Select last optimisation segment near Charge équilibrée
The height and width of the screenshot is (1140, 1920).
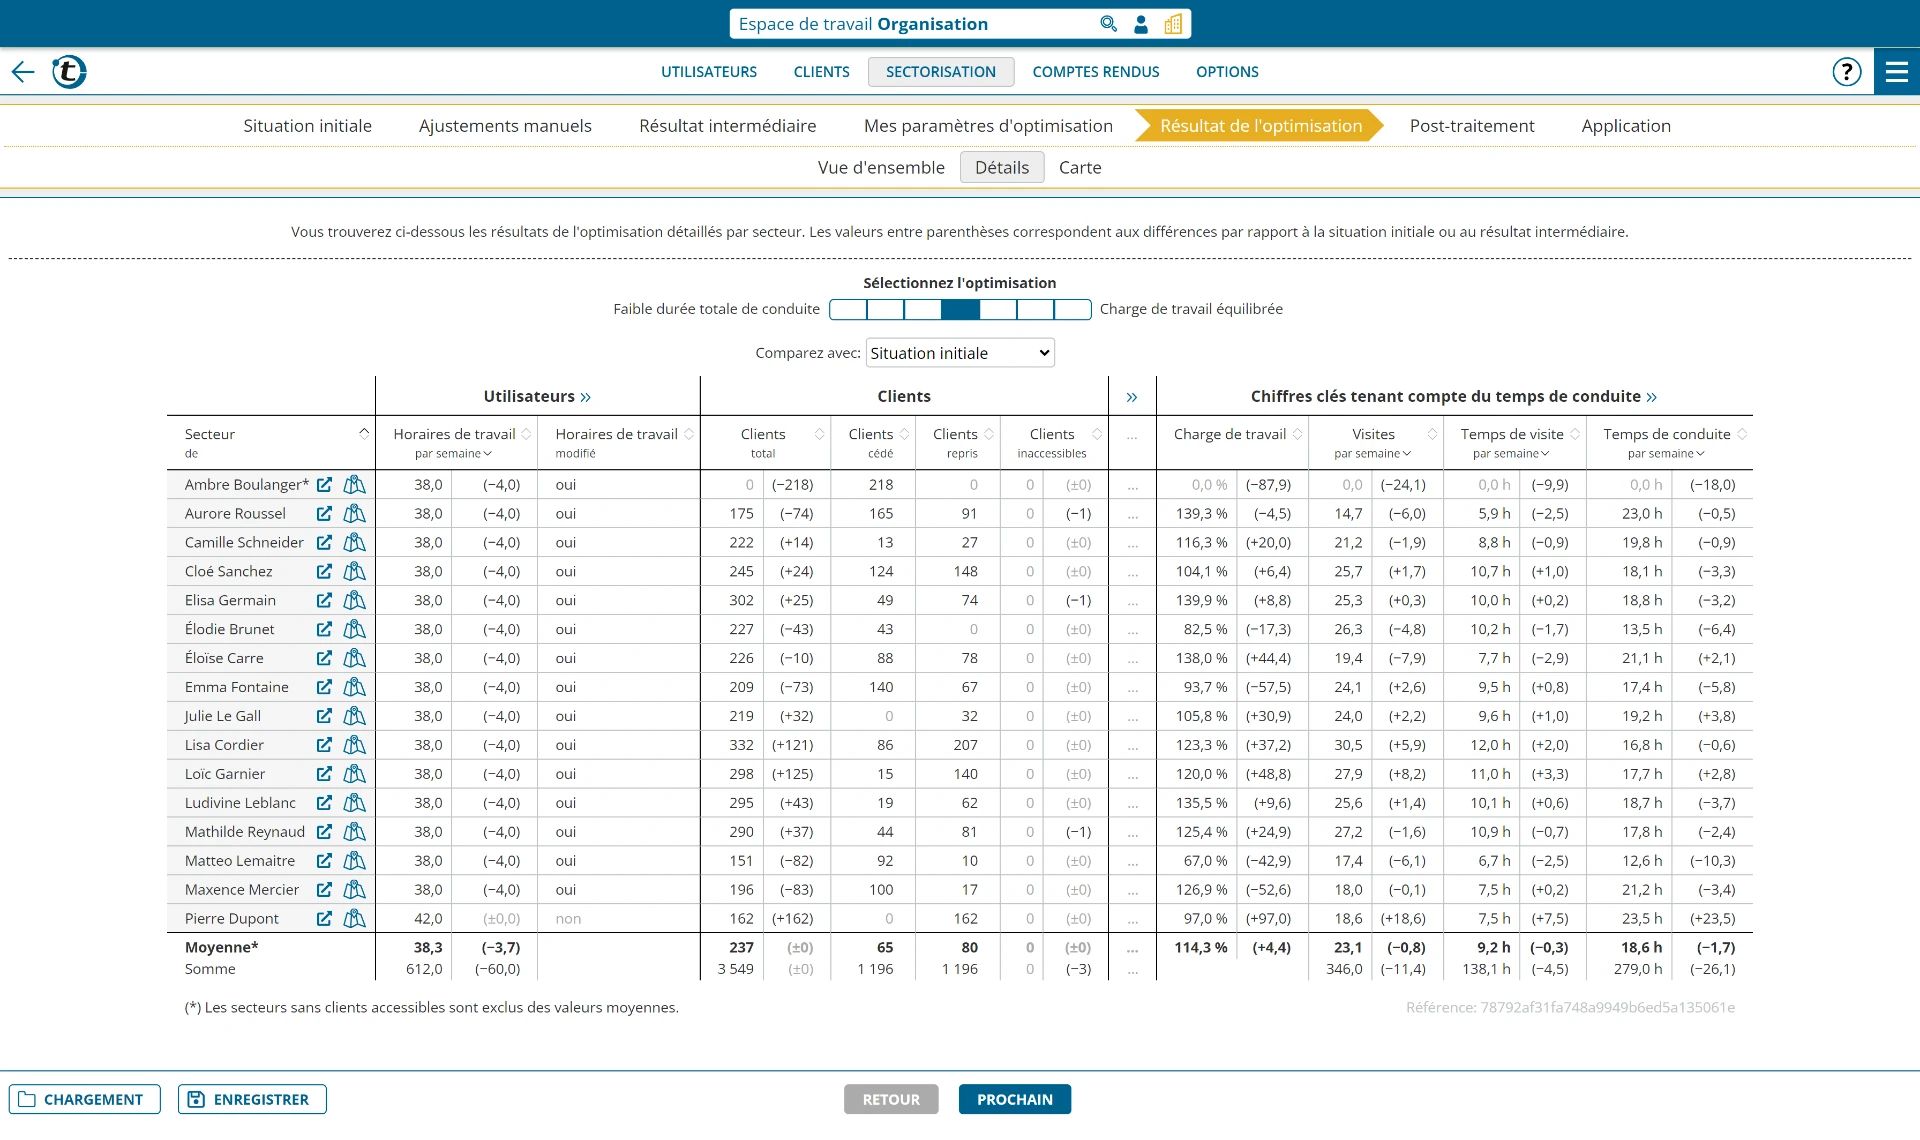1073,310
